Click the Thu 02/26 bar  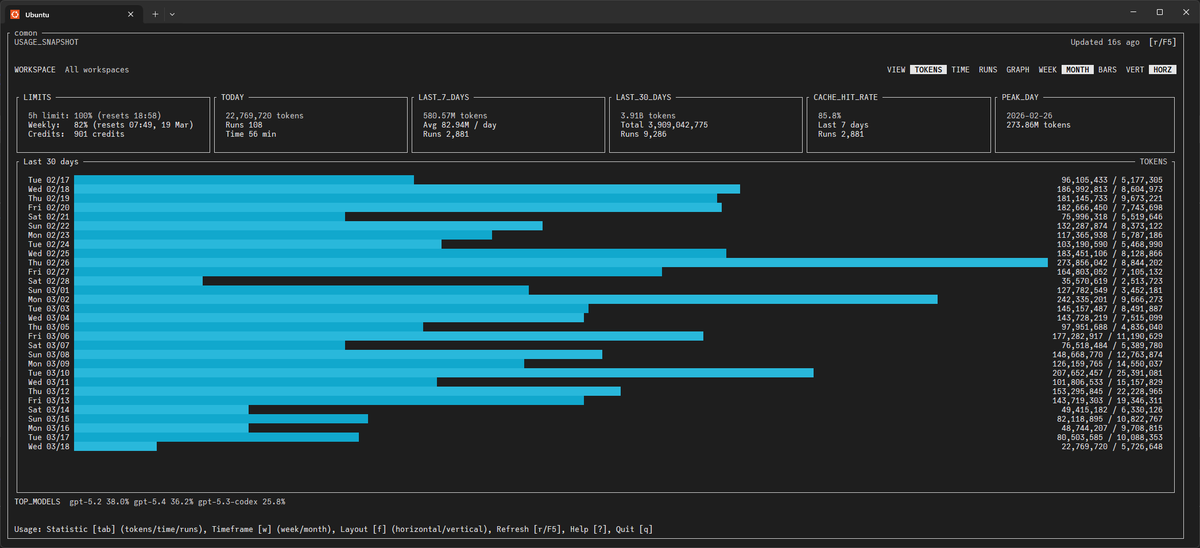(561, 262)
